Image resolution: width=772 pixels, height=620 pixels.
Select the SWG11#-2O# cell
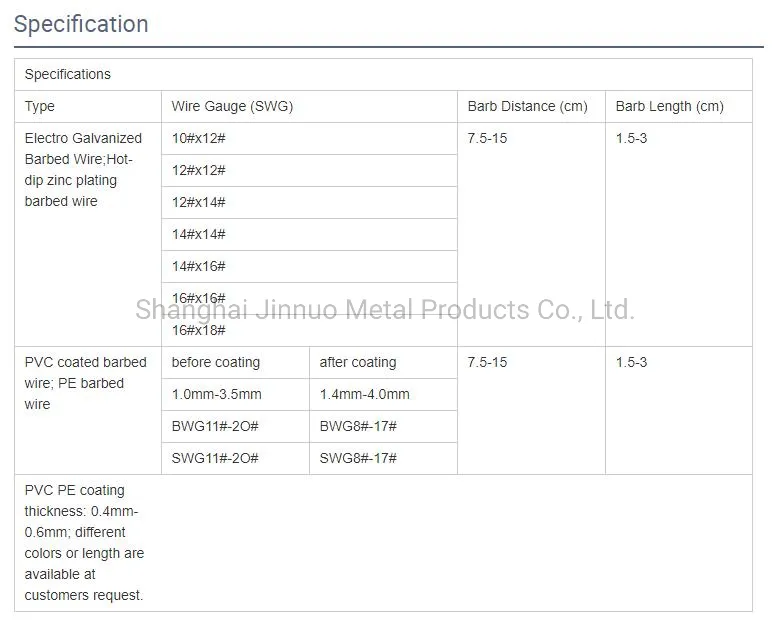215,458
